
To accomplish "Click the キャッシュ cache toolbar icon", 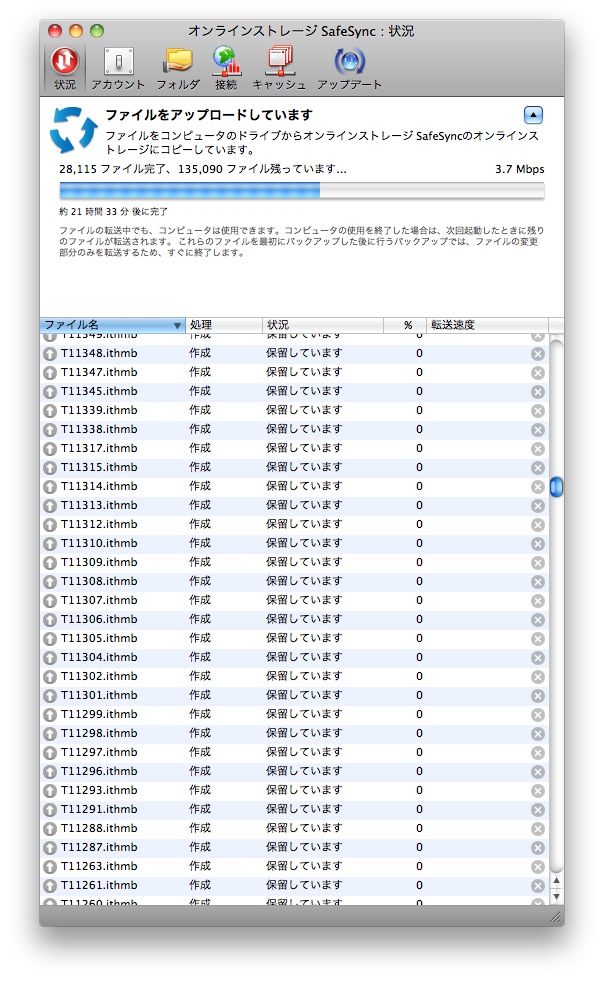I will pyautogui.click(x=279, y=68).
